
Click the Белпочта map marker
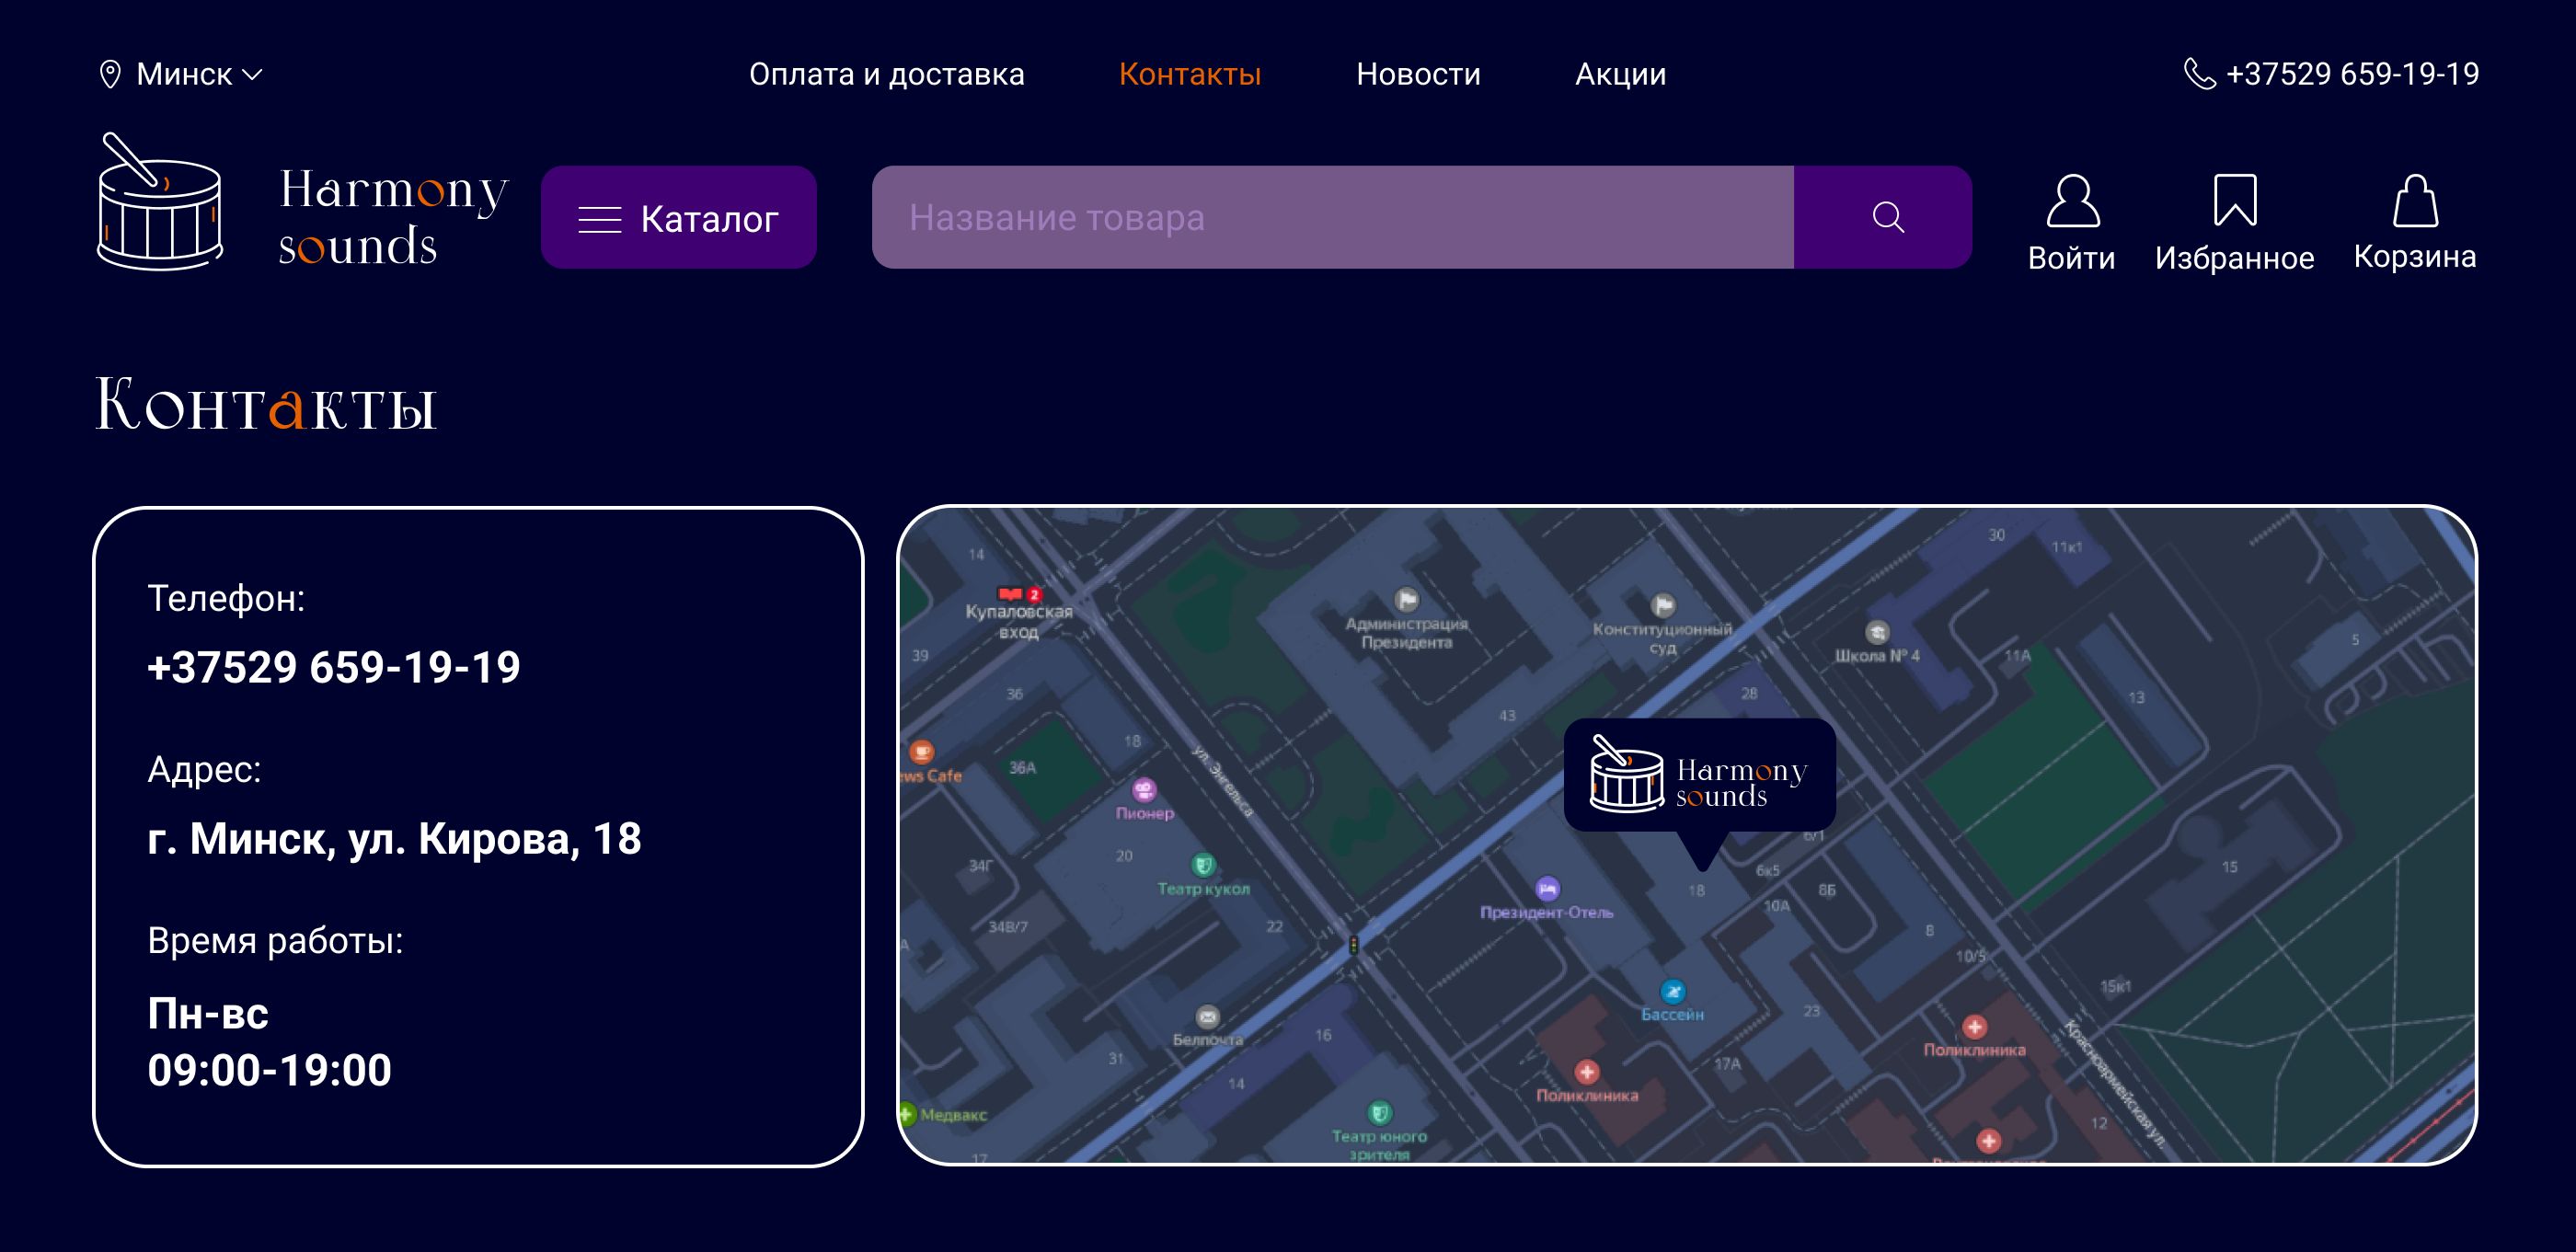coord(1208,1017)
